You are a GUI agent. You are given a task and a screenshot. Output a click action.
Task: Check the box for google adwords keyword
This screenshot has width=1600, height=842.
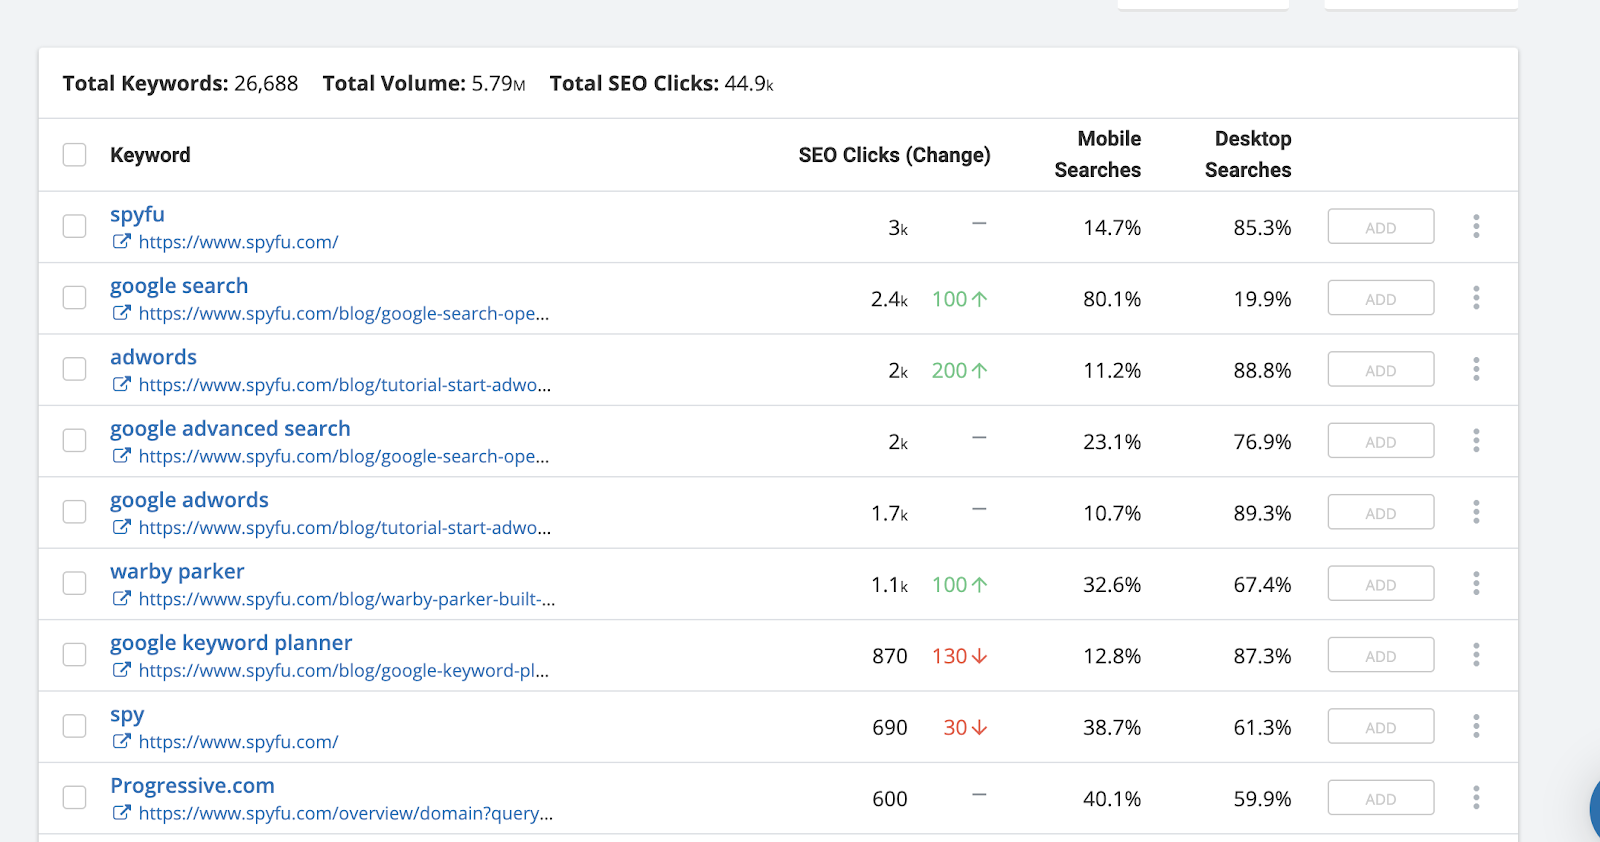coord(74,512)
